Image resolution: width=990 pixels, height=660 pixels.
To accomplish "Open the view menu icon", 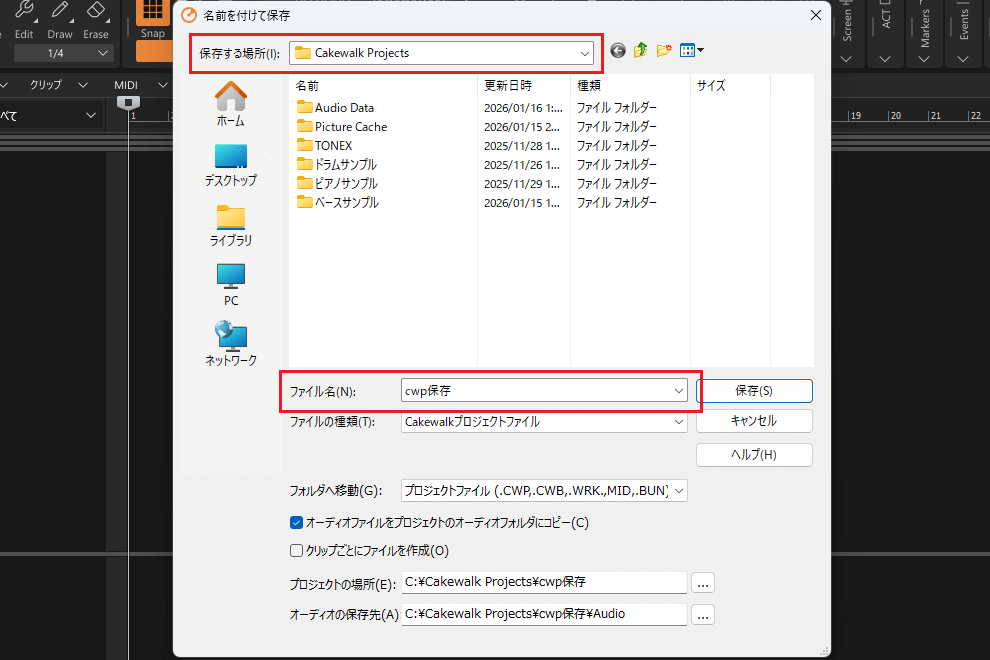I will 692,51.
